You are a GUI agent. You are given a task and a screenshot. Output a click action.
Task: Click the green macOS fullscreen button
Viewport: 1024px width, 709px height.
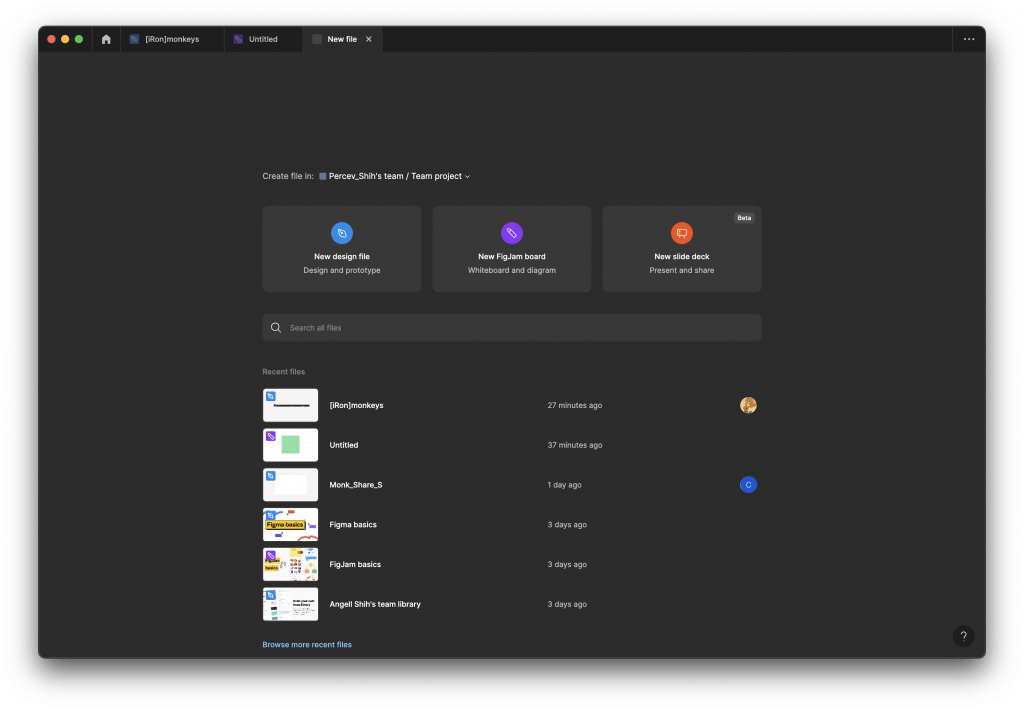click(x=78, y=39)
